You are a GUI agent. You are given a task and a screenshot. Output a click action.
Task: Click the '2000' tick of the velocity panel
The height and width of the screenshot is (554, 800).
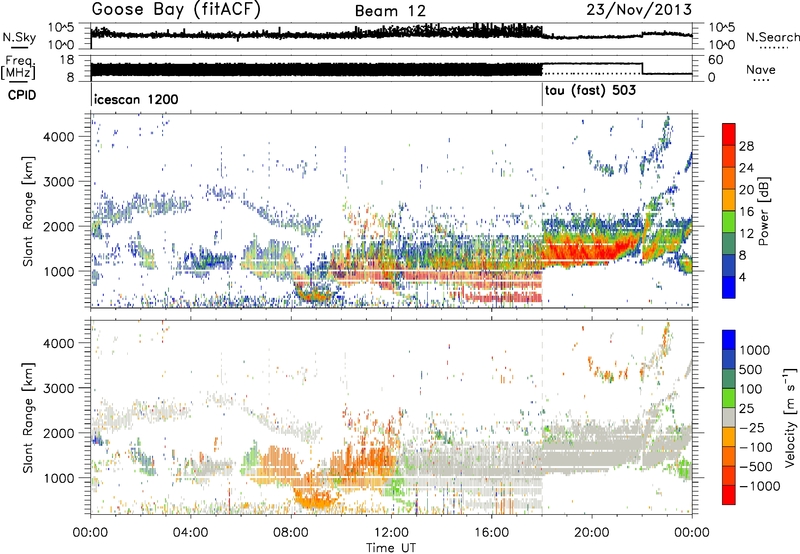58,433
